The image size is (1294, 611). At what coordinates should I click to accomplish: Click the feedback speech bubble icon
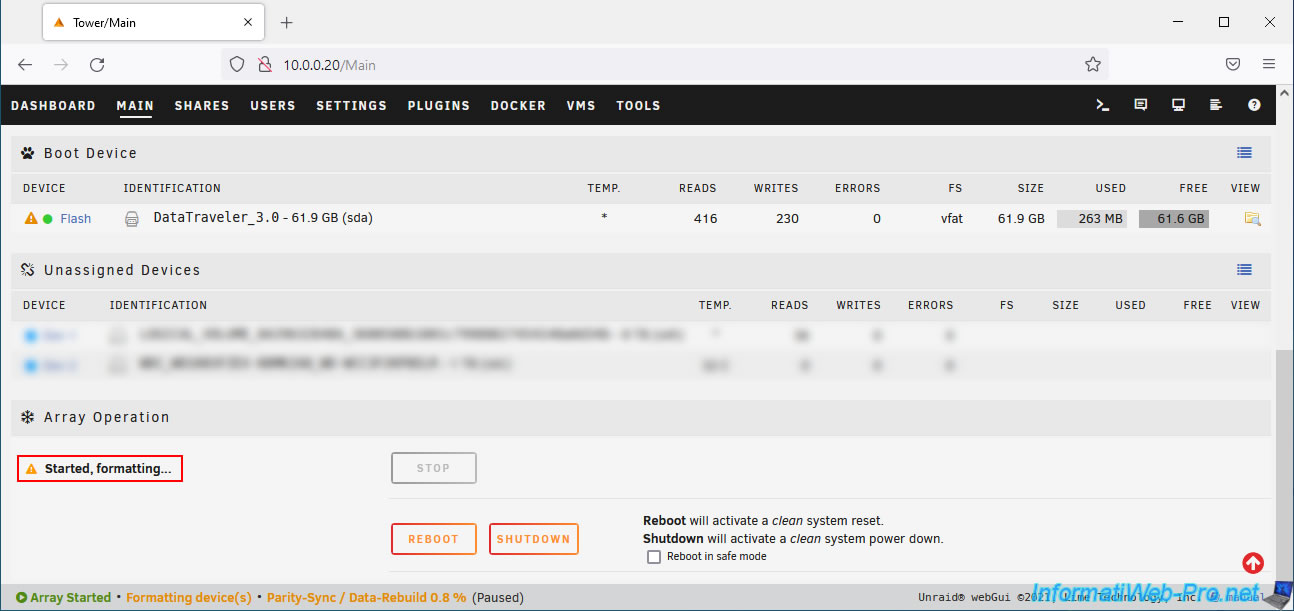(1141, 105)
